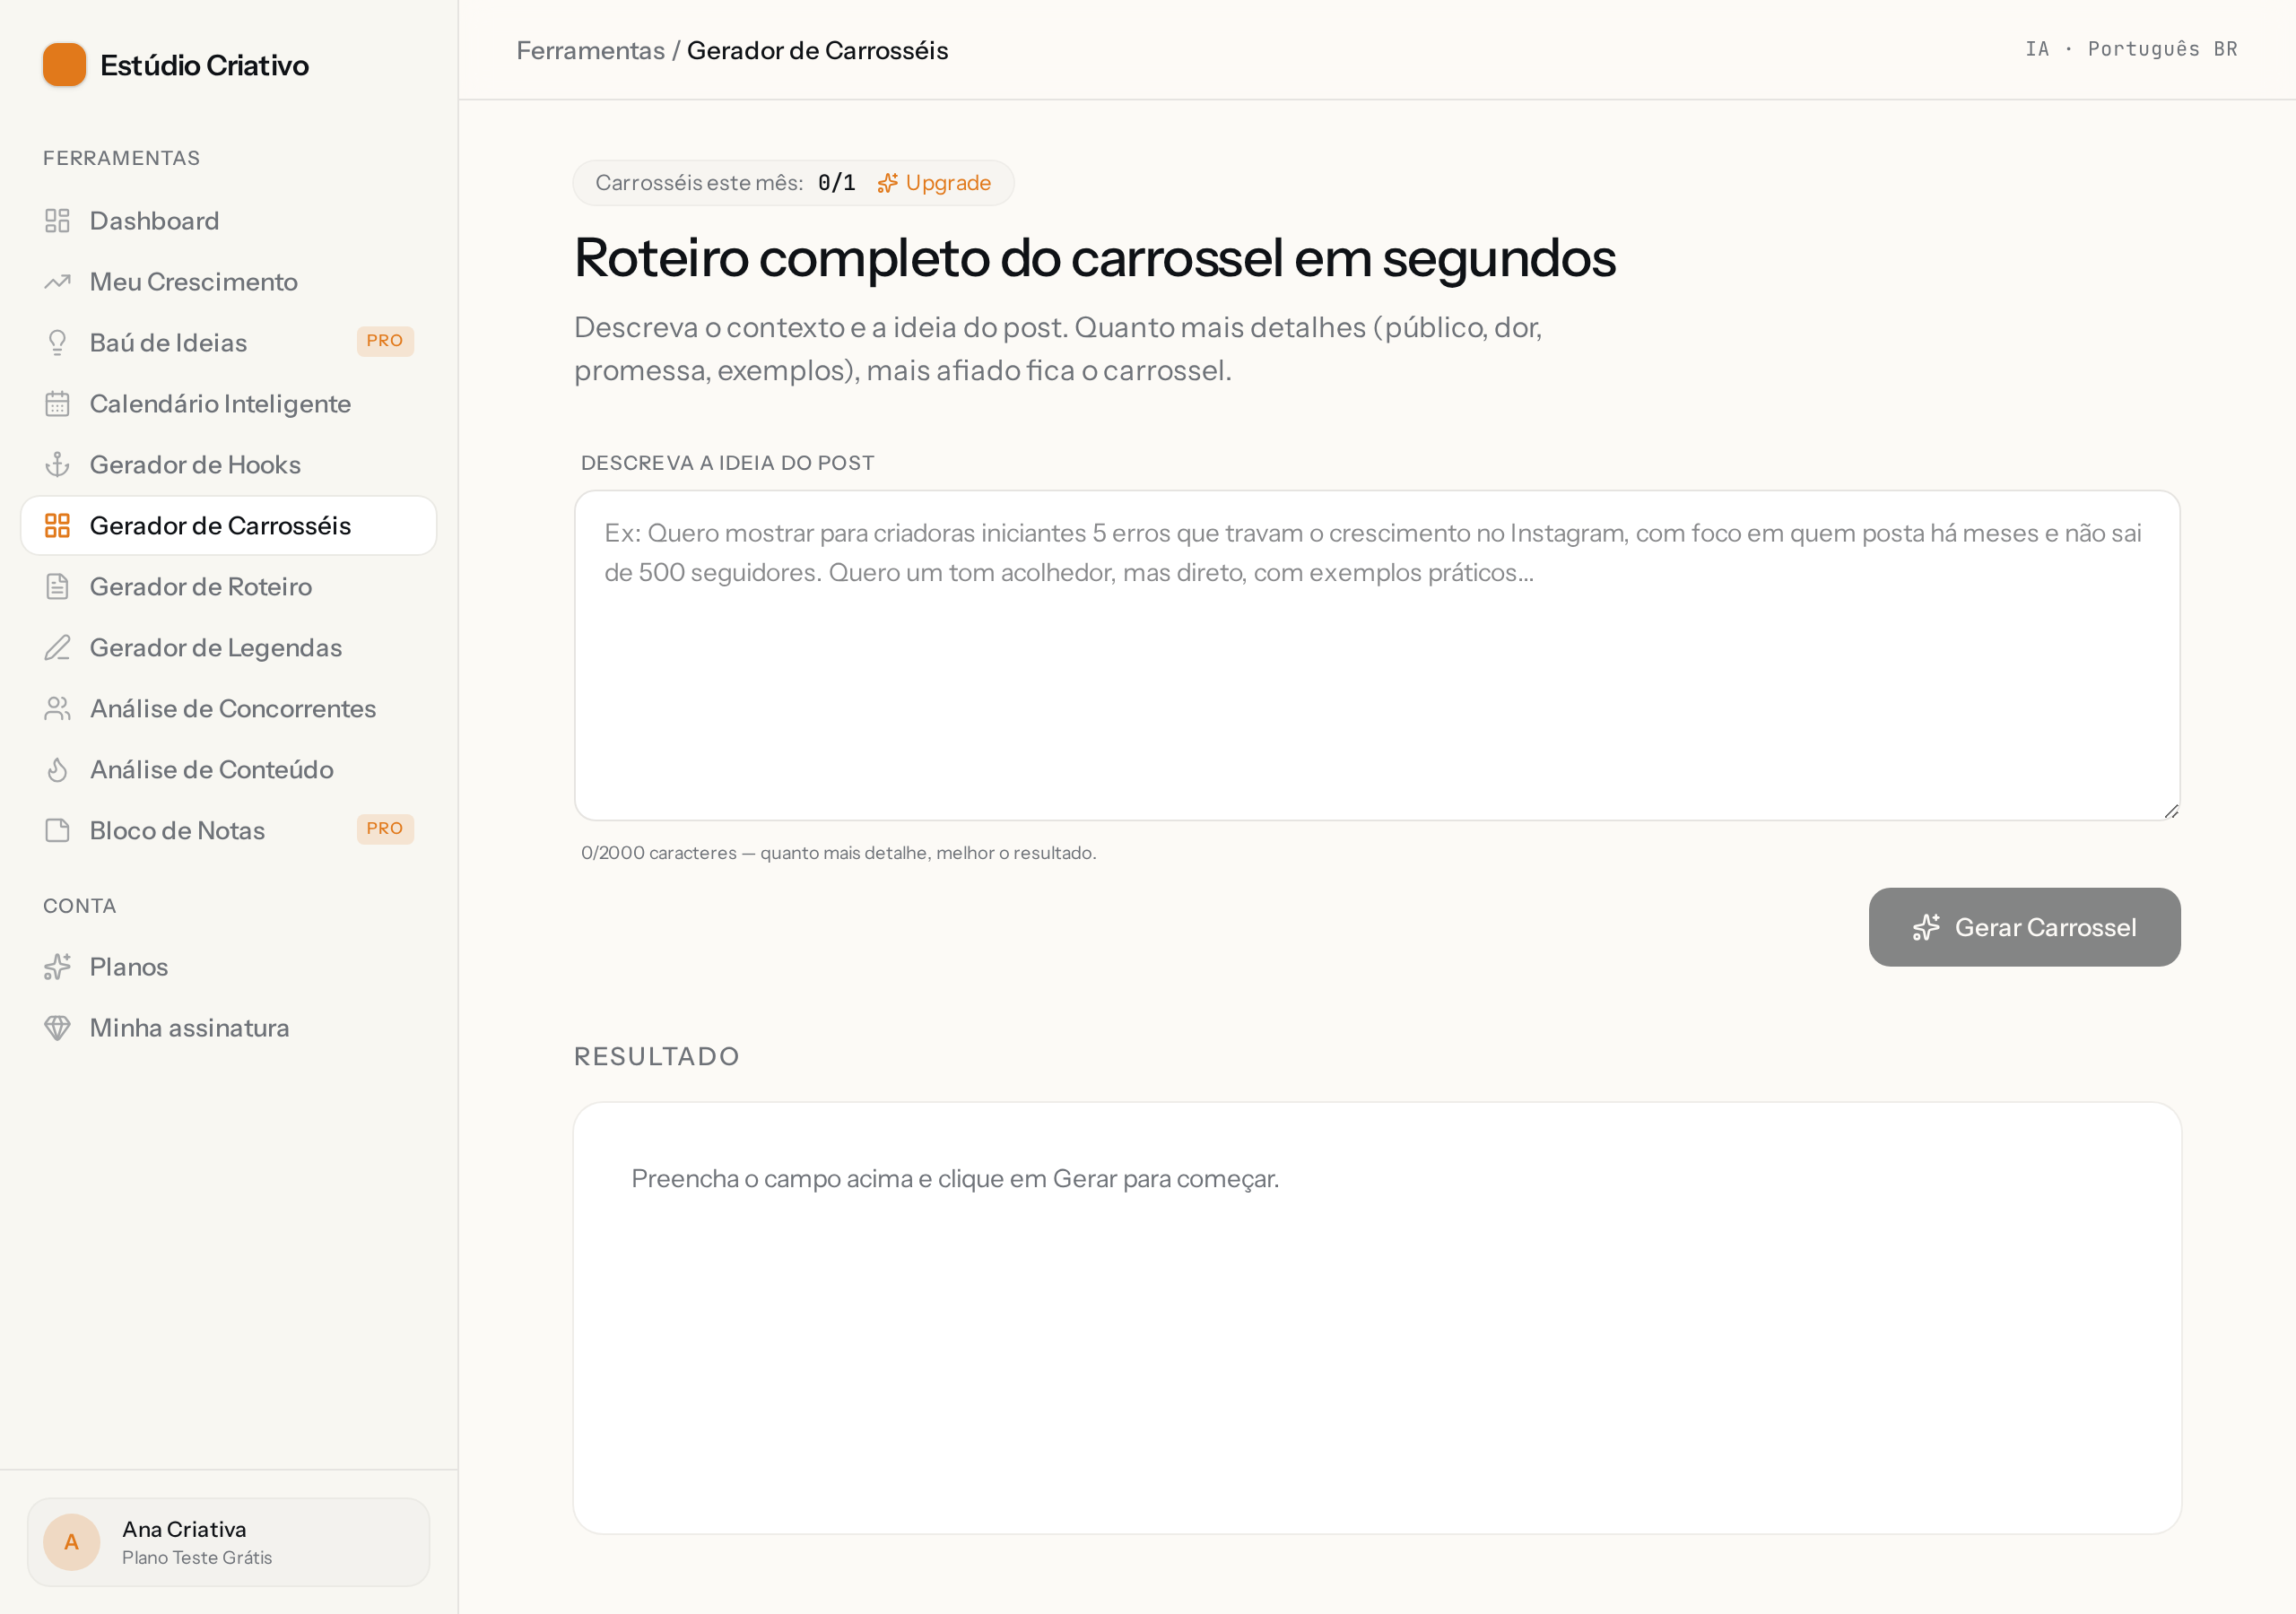Open Minha assinatura

pyautogui.click(x=229, y=1028)
